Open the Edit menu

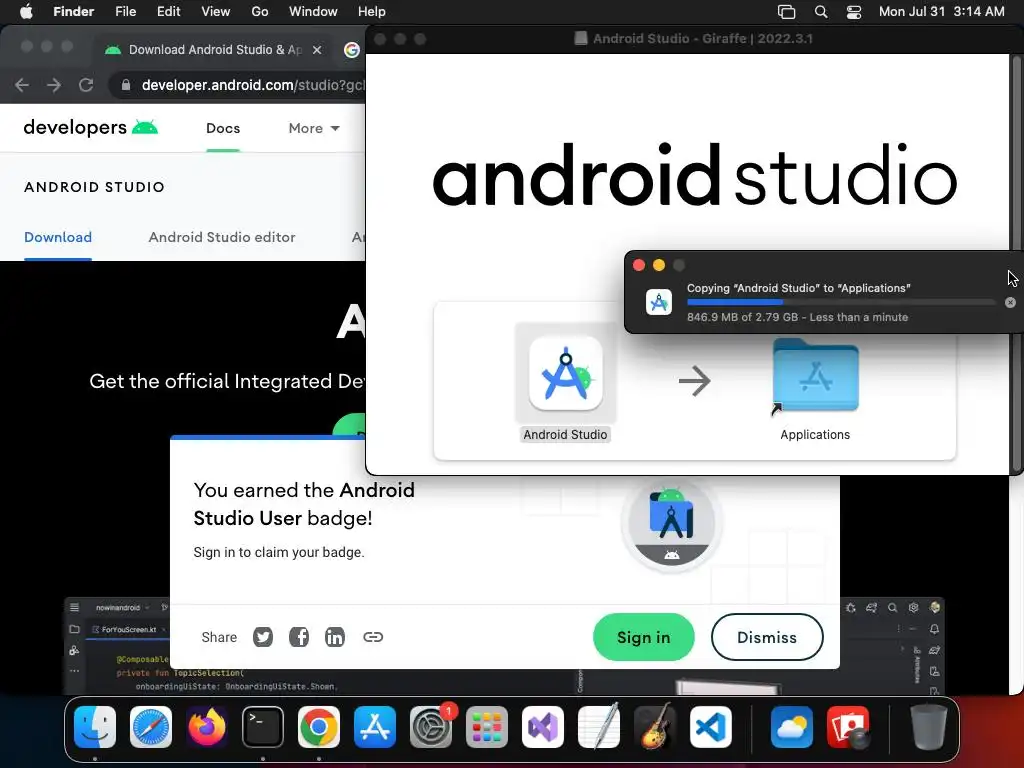coord(168,12)
